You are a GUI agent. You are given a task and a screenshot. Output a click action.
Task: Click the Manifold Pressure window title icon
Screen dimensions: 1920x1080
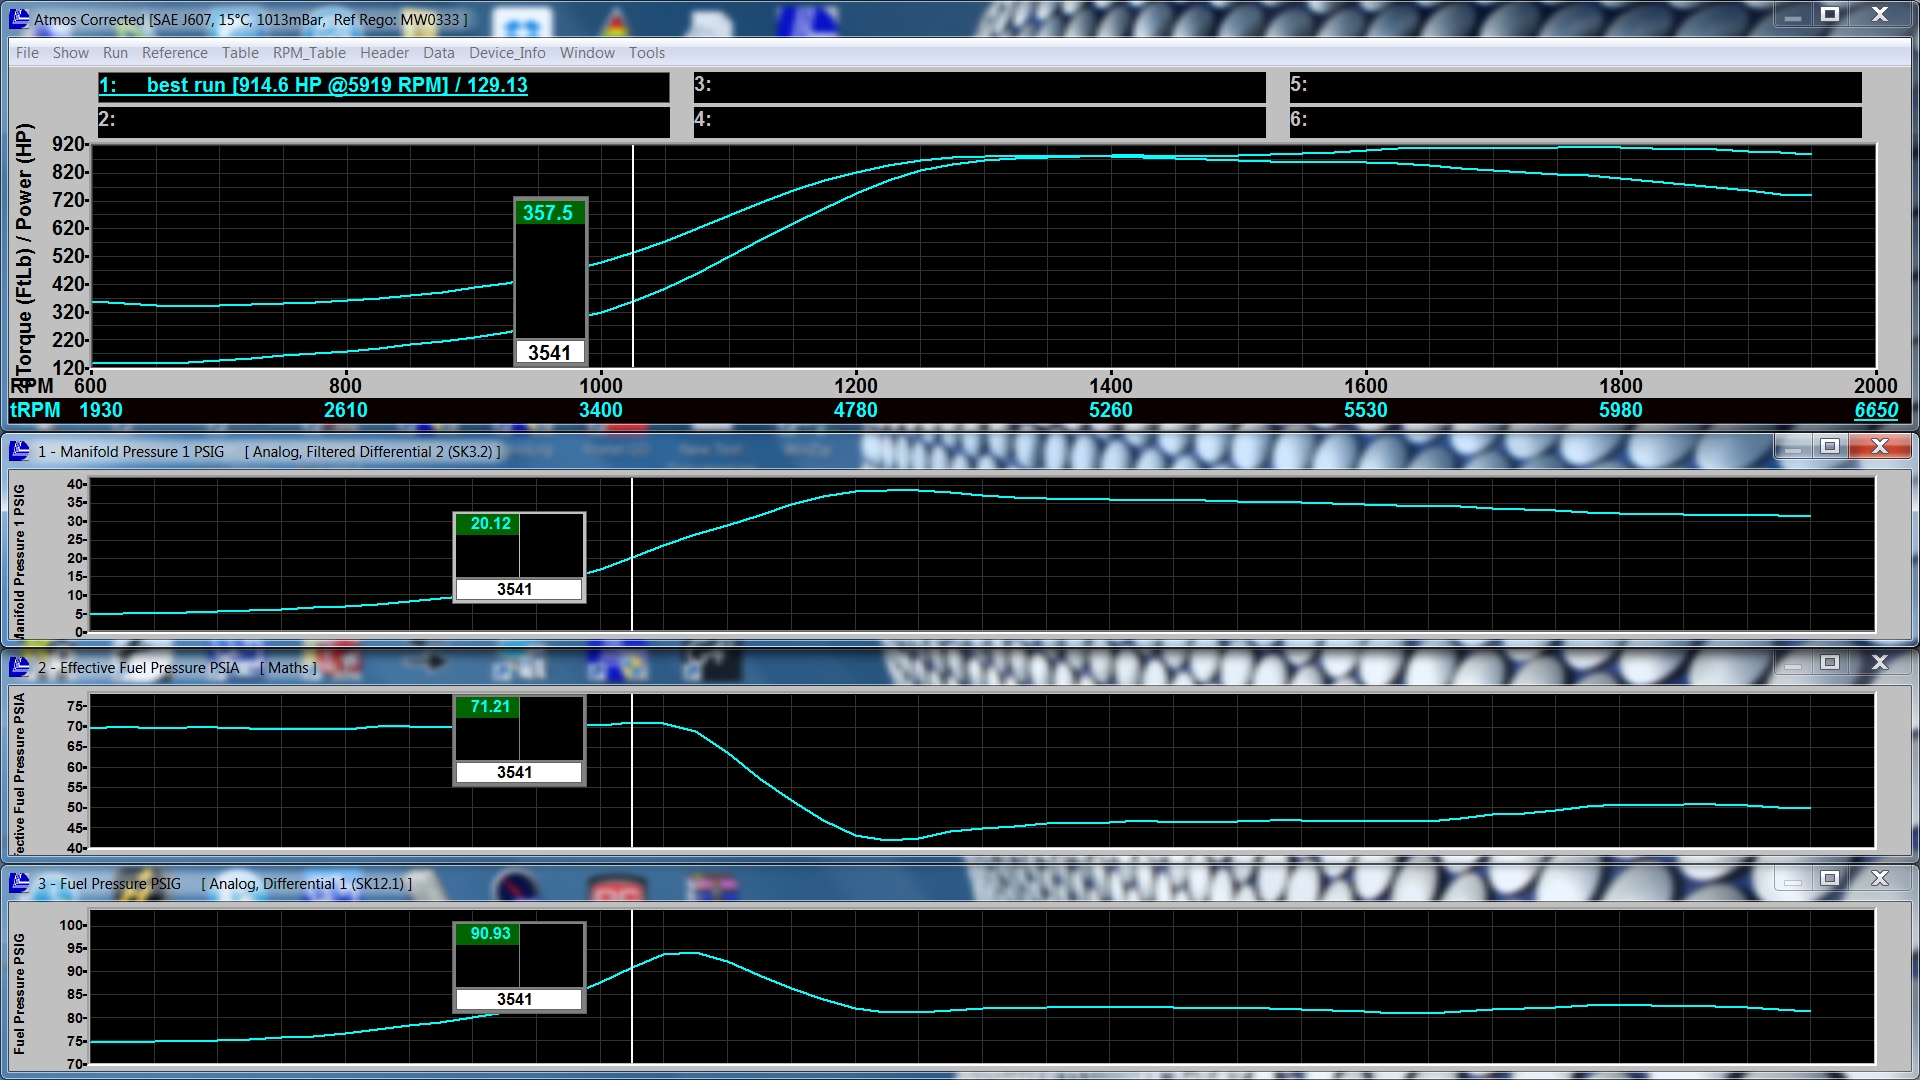point(19,451)
